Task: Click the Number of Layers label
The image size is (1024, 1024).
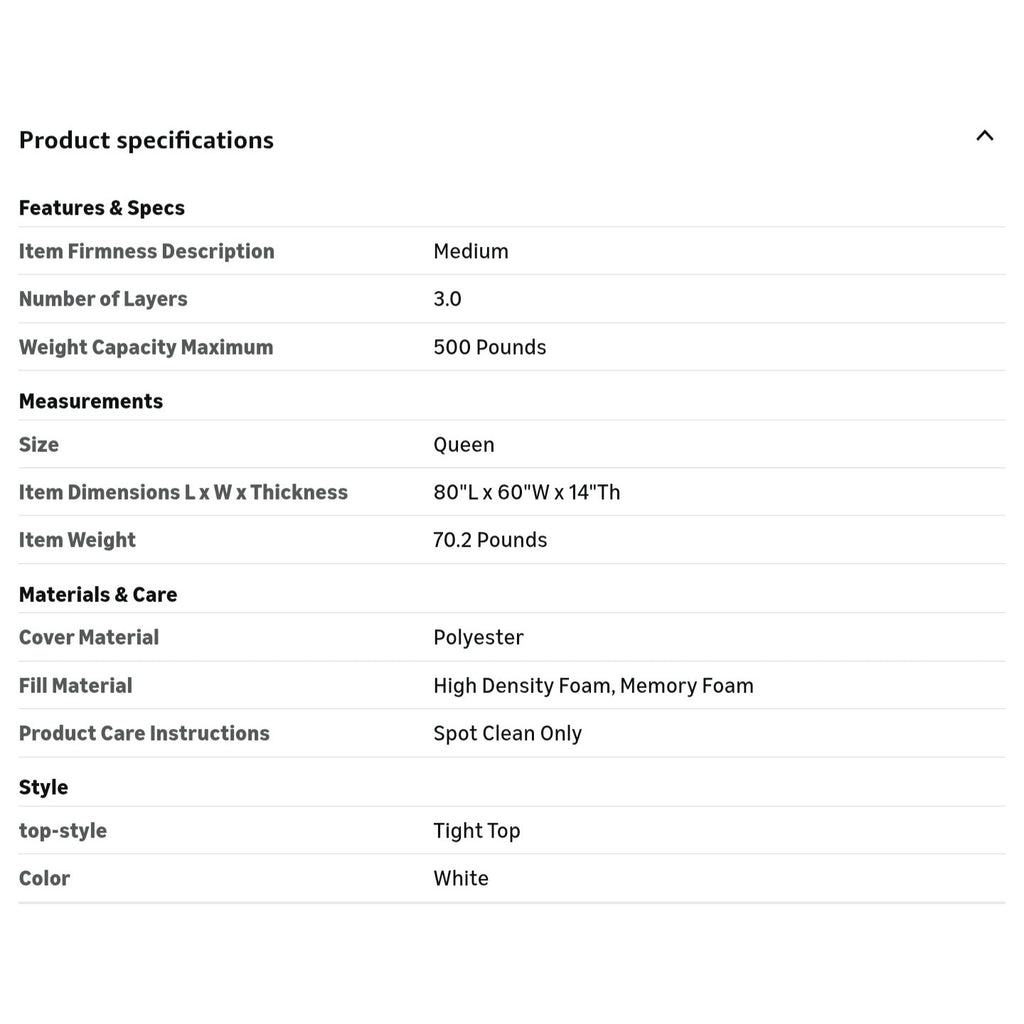Action: pos(103,299)
